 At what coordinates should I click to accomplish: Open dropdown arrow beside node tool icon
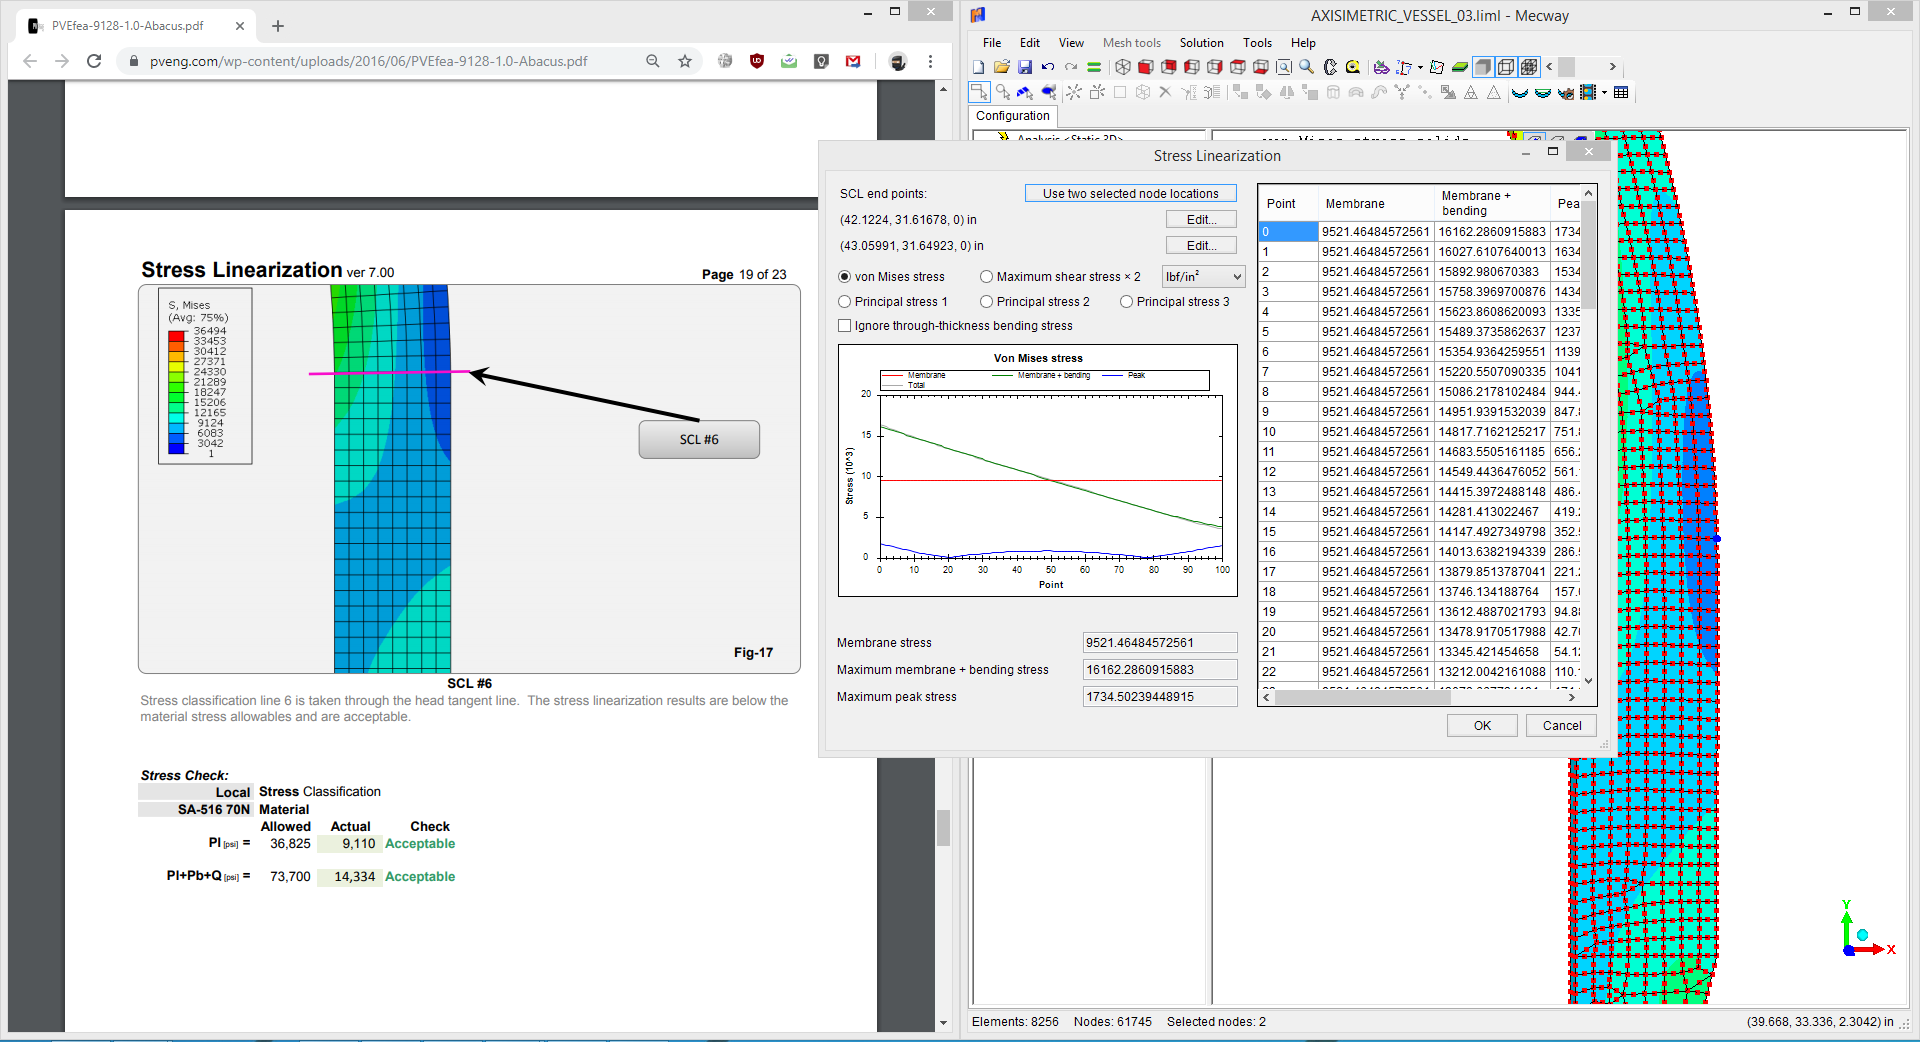pos(1420,67)
